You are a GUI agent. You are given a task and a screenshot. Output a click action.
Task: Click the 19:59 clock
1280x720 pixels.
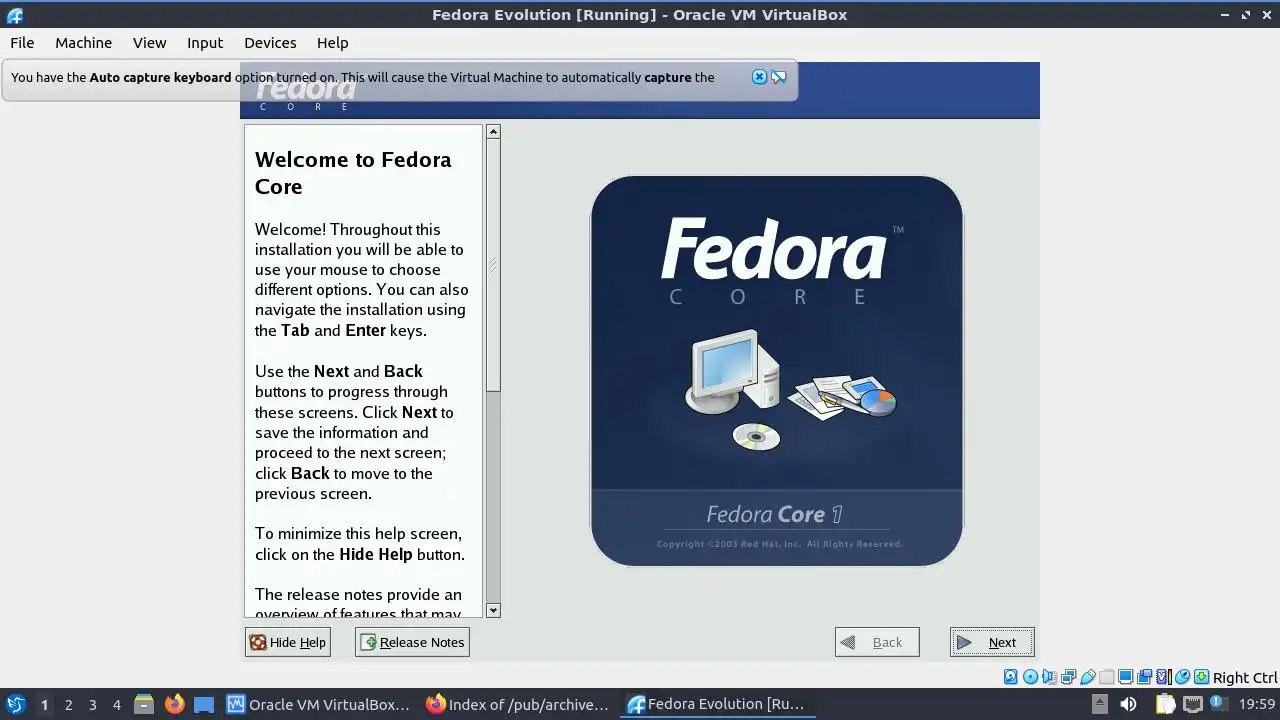[x=1256, y=704]
